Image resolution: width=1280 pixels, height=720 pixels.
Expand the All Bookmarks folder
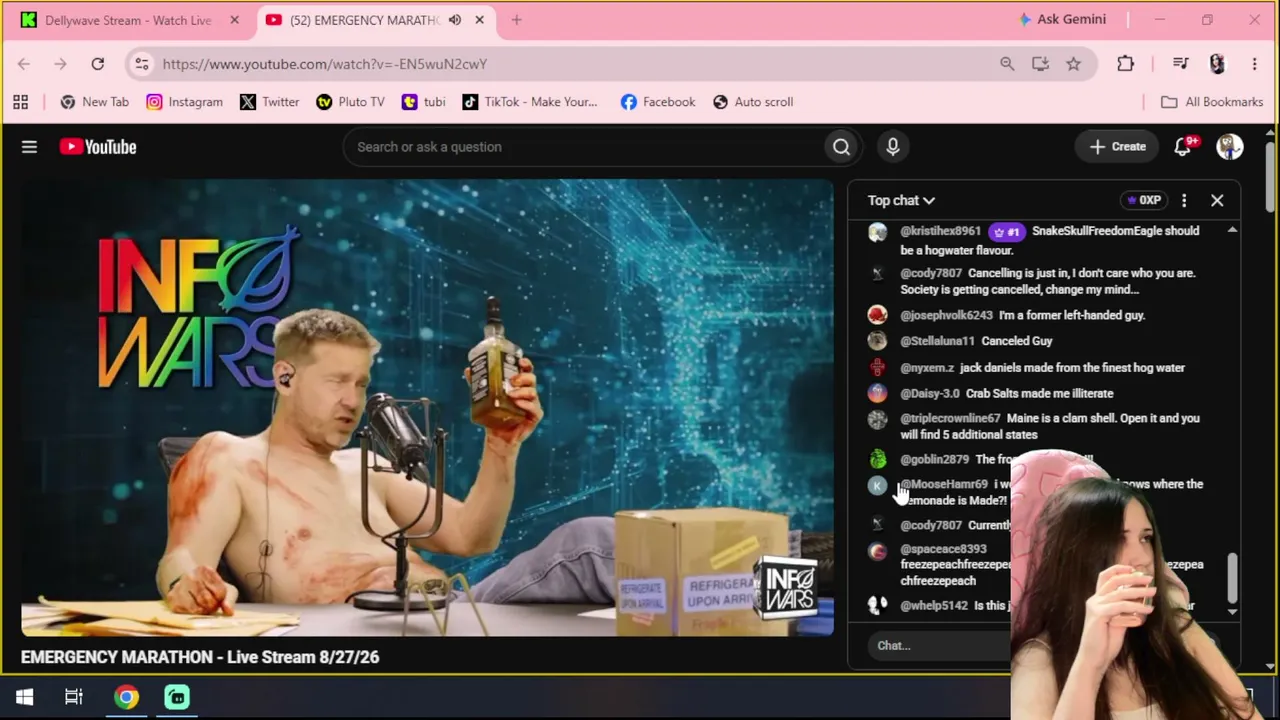[x=1212, y=102]
